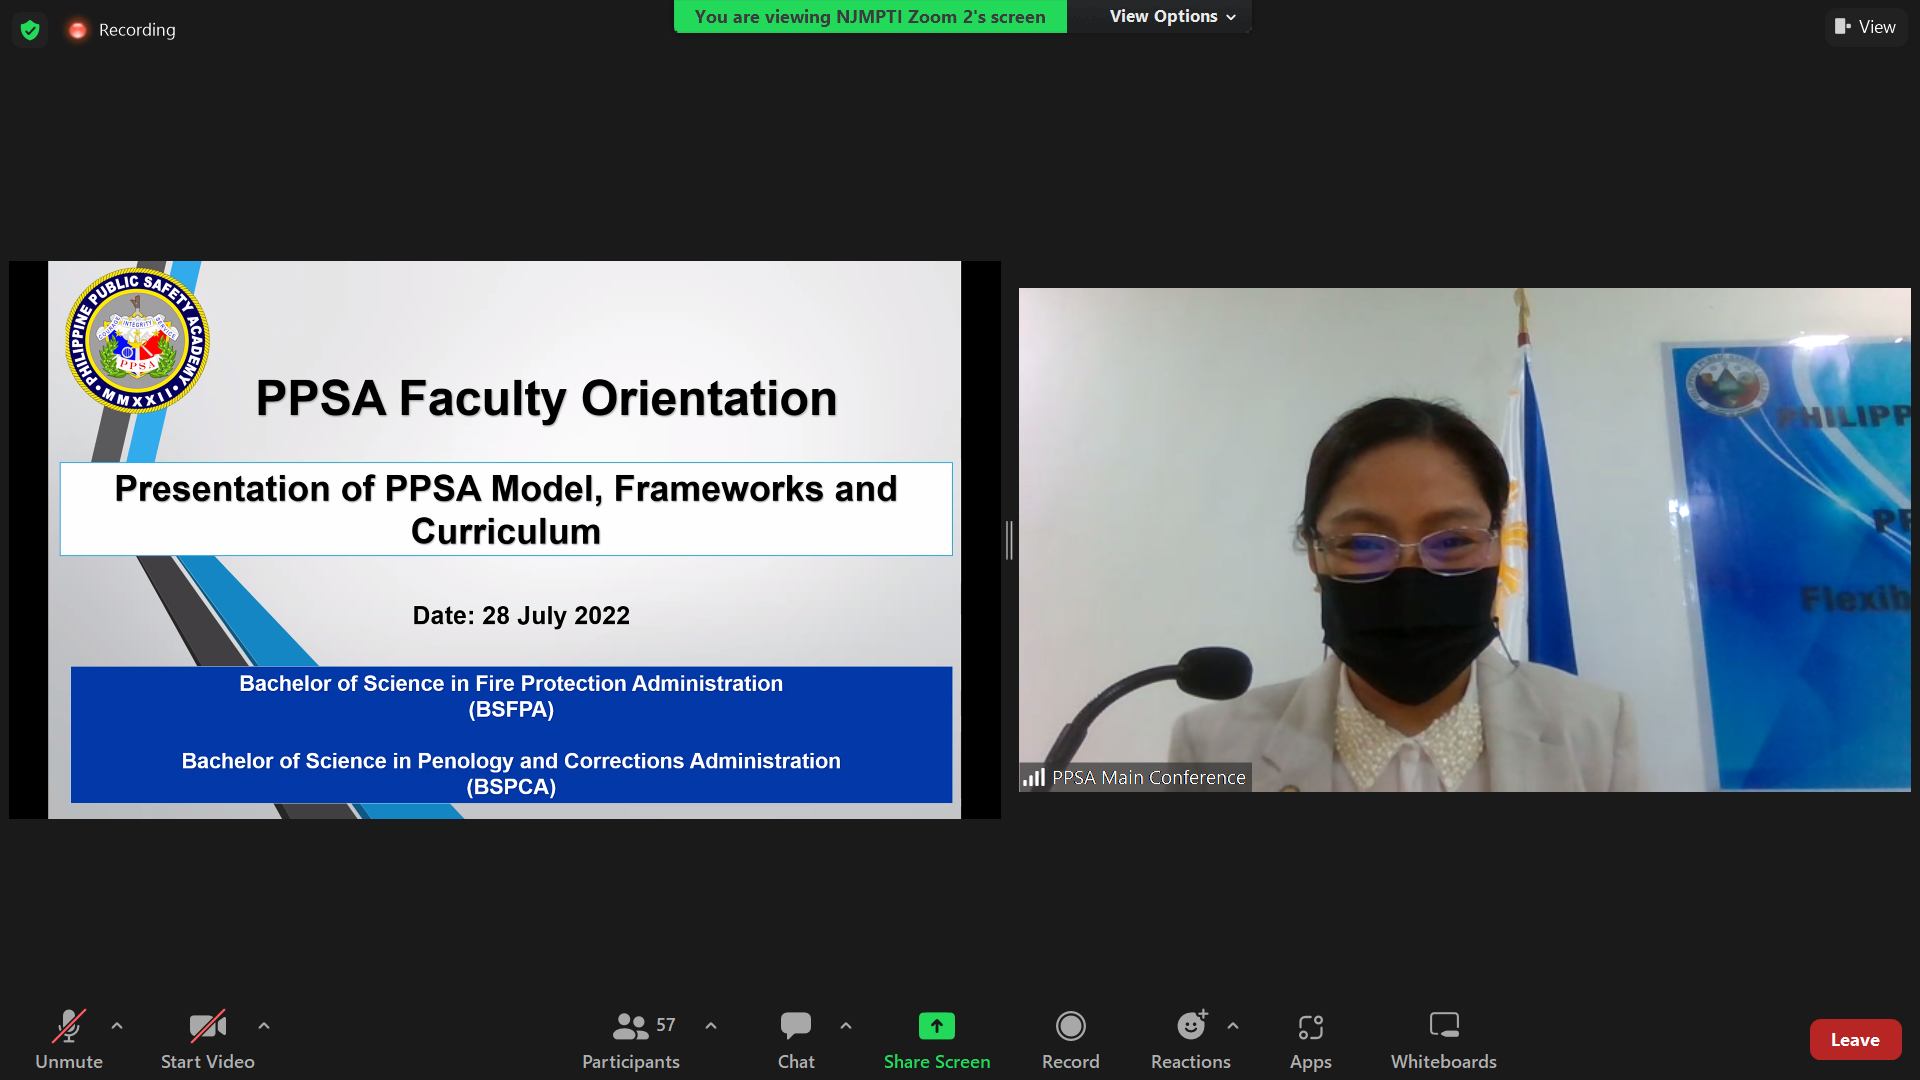This screenshot has height=1080, width=1920.
Task: Click the green encryption shield icon
Action: click(30, 30)
